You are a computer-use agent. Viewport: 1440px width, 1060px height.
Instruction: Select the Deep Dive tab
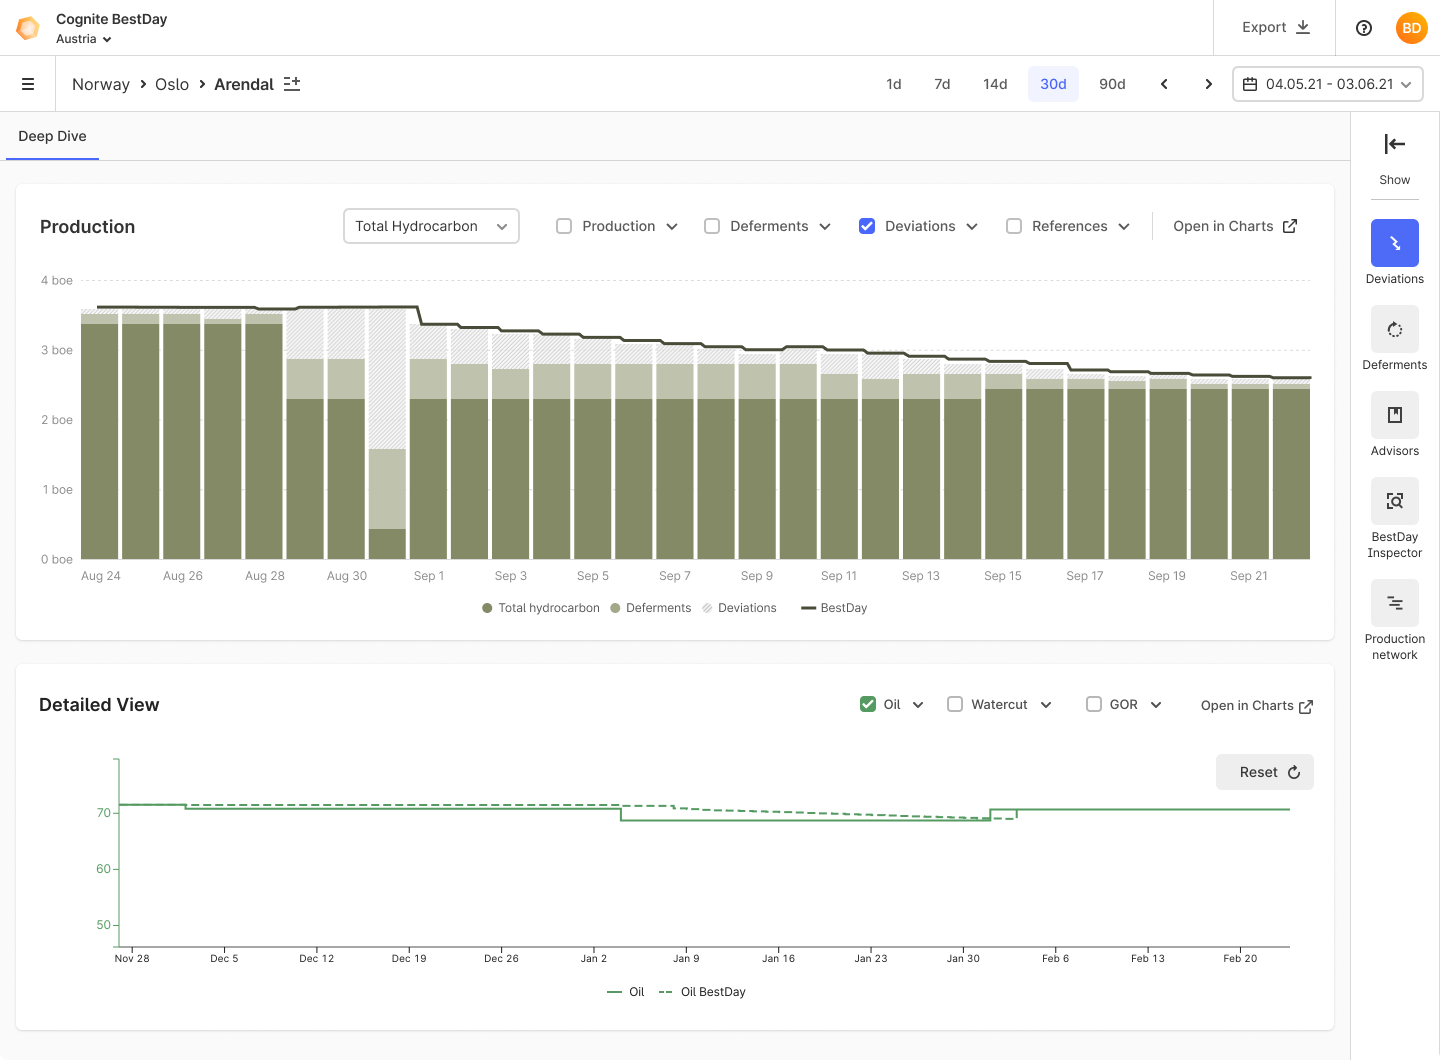click(52, 136)
